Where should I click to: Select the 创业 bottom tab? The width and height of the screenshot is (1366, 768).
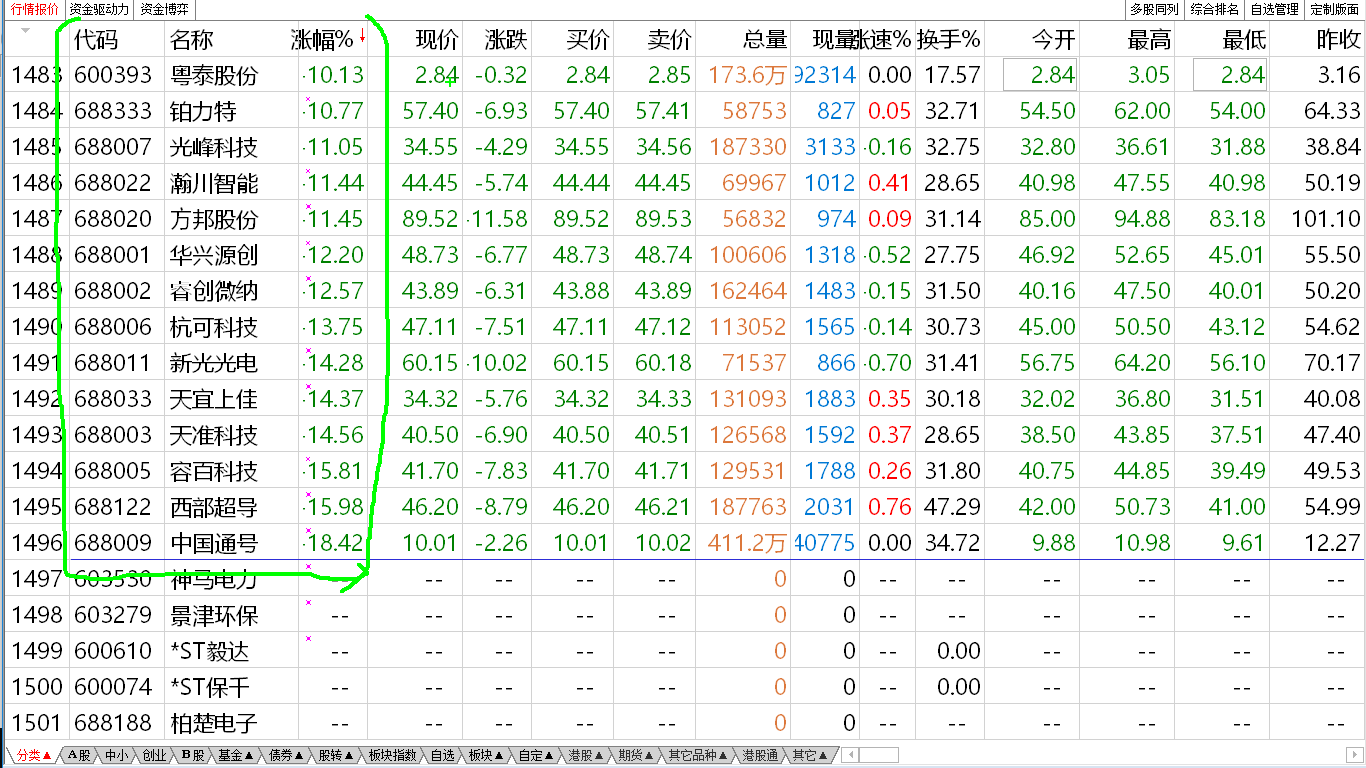154,755
